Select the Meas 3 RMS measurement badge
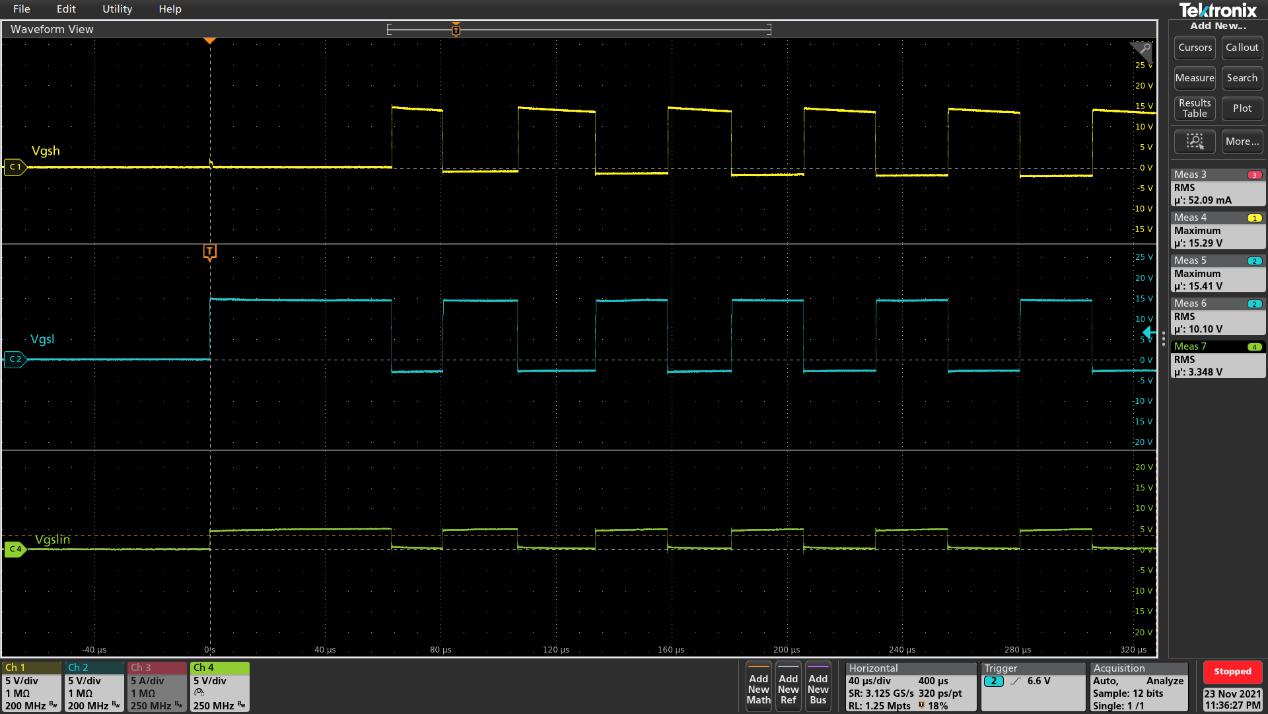Screen dimensions: 1268x714 [x=1217, y=187]
